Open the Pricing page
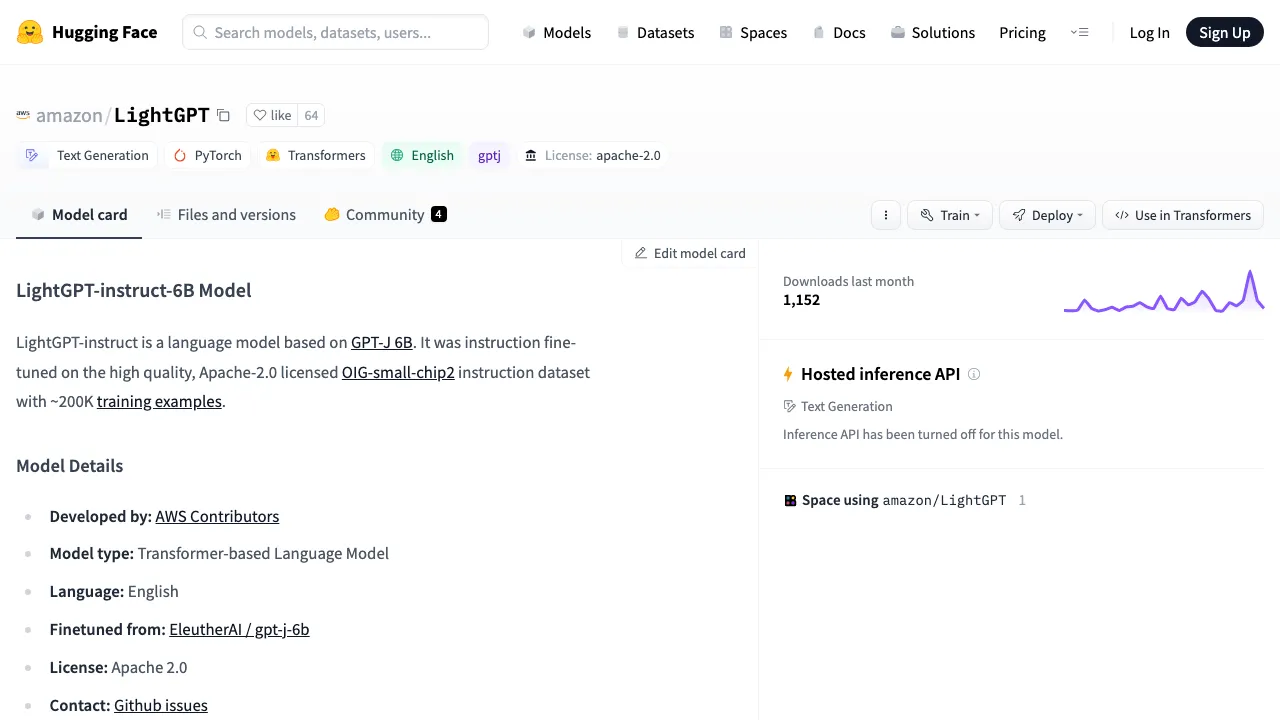Image resolution: width=1280 pixels, height=720 pixels. (x=1022, y=32)
